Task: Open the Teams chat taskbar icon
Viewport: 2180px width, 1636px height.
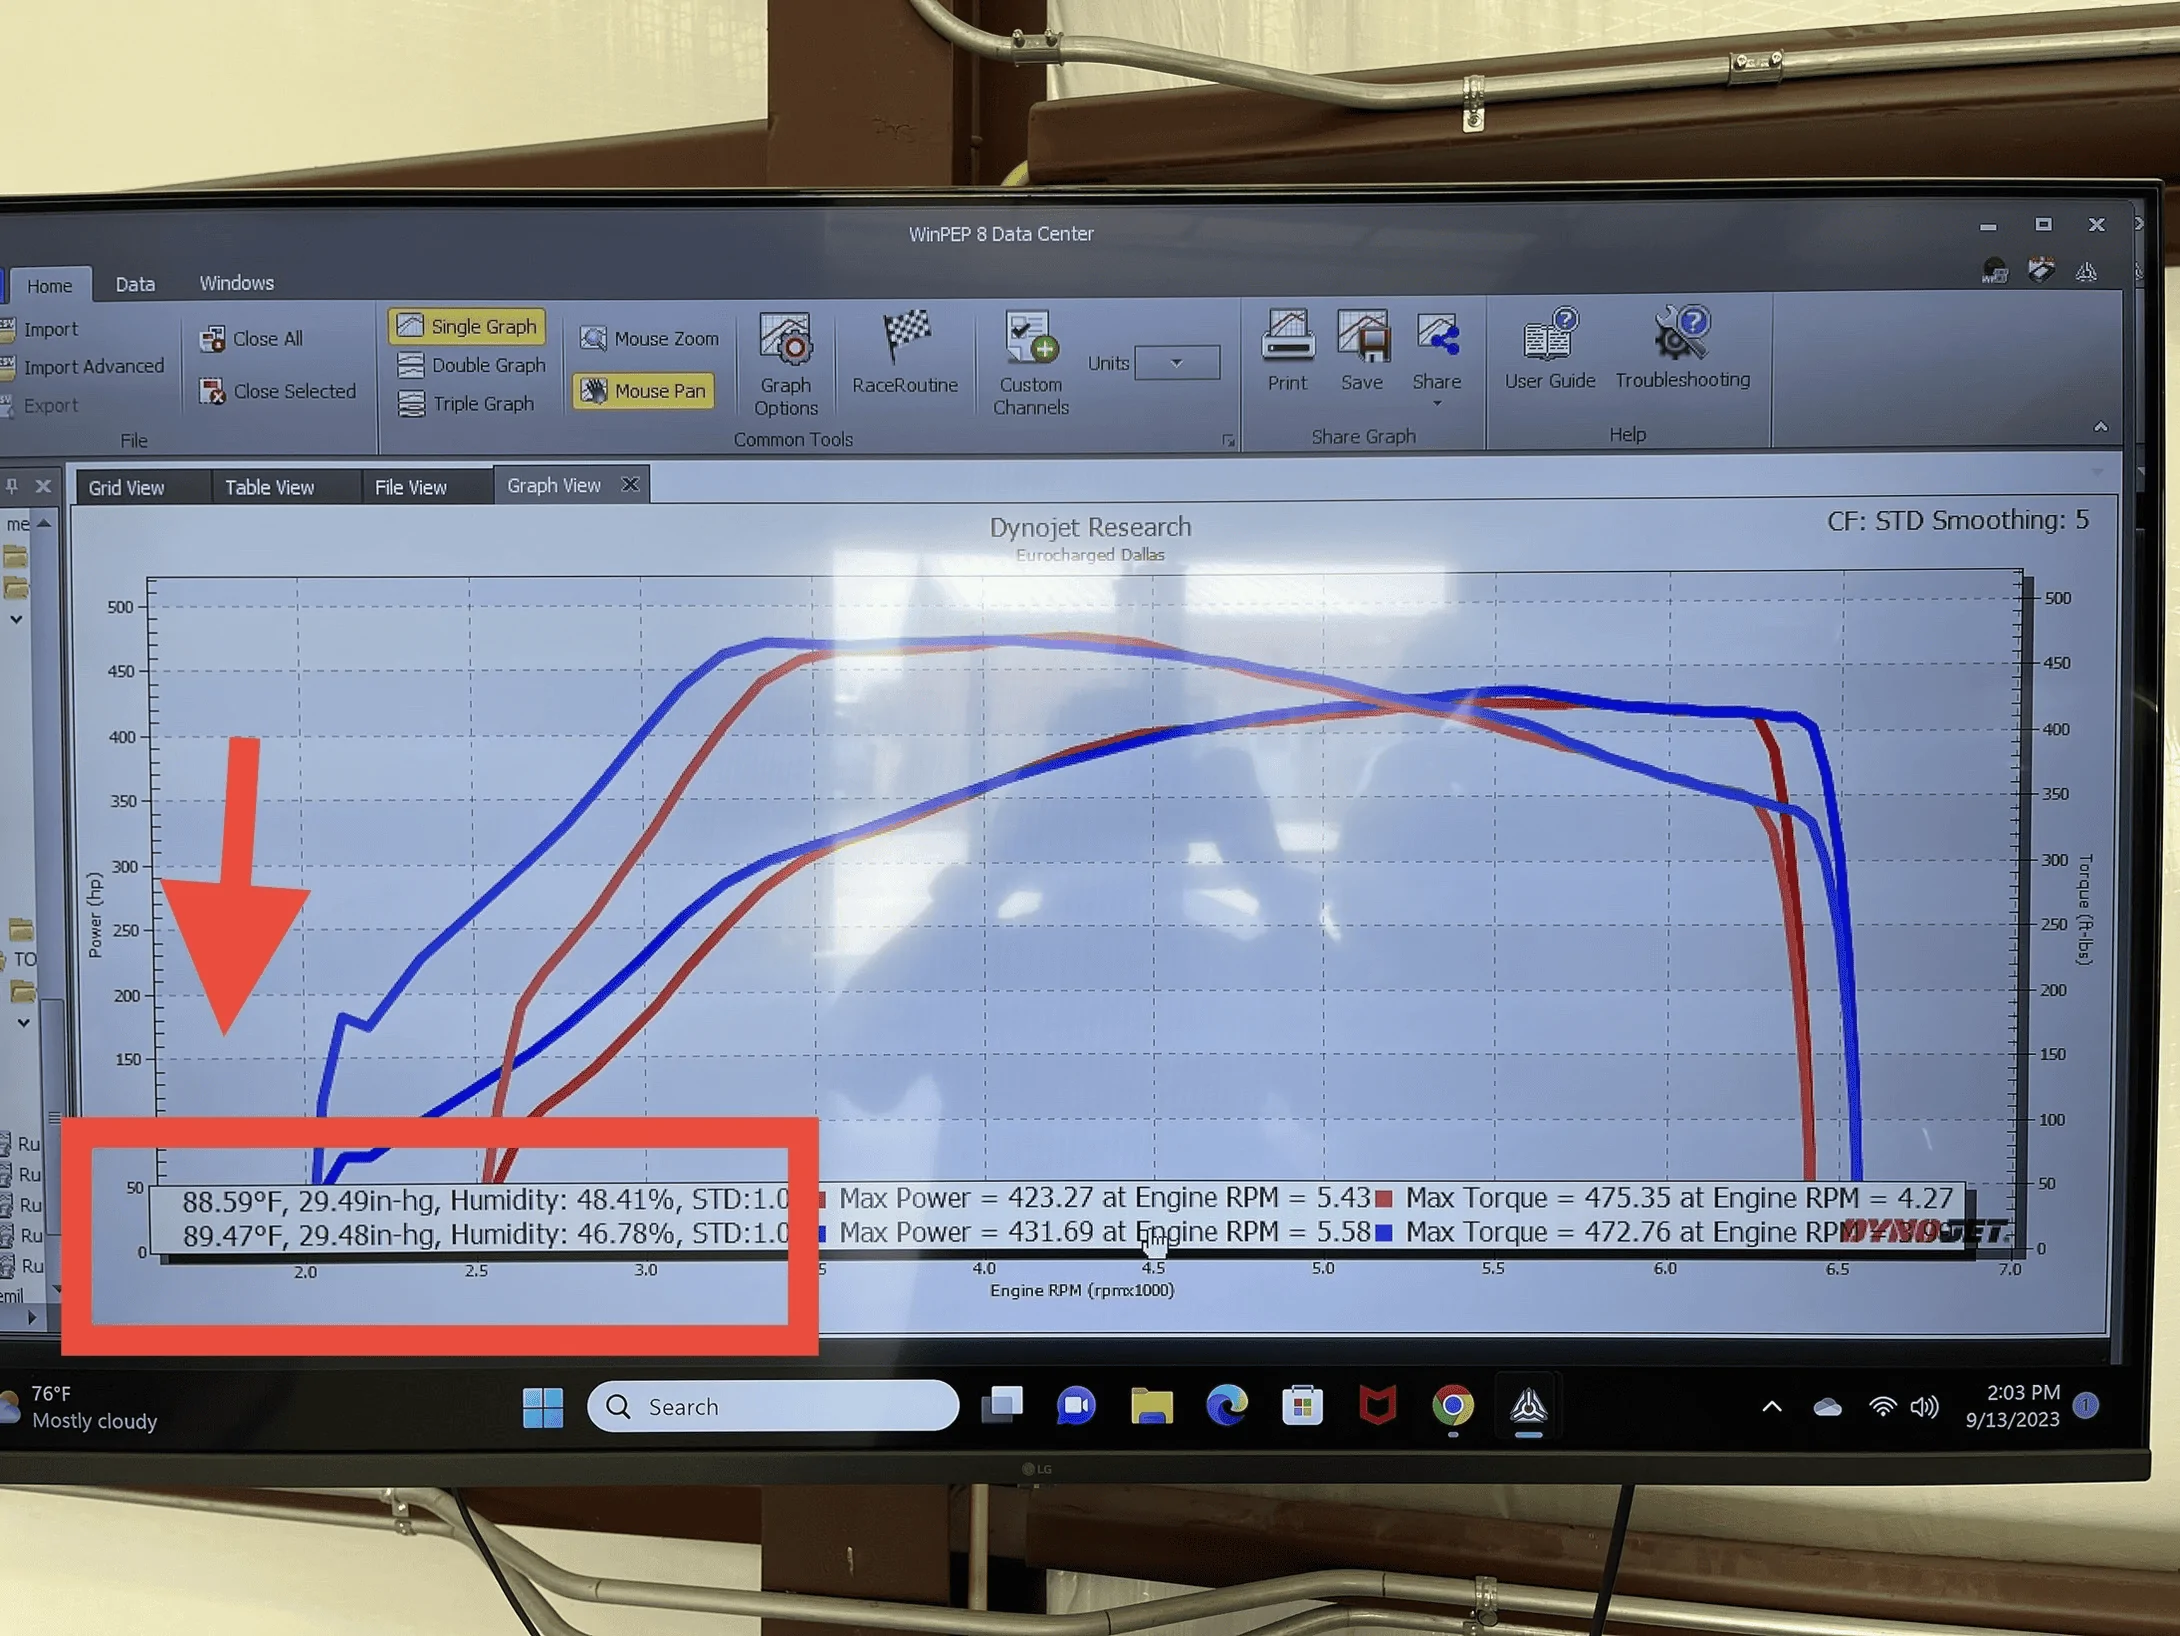Action: [1076, 1406]
